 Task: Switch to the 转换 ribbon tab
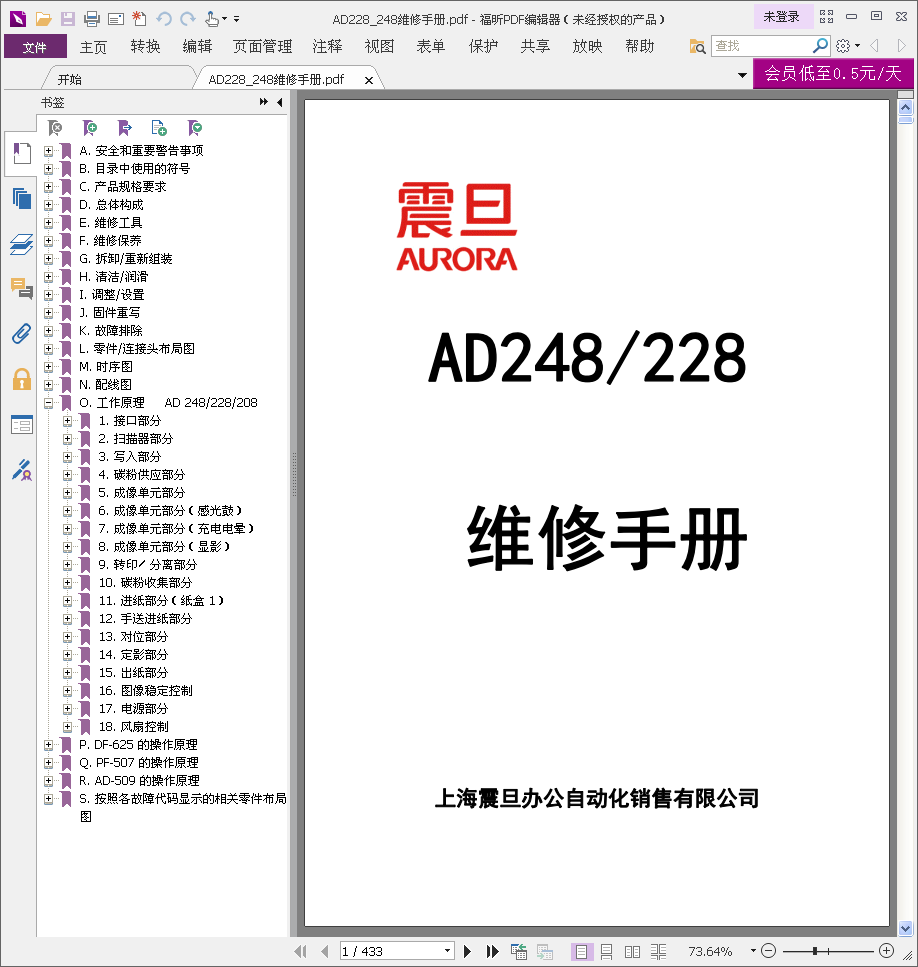(145, 46)
